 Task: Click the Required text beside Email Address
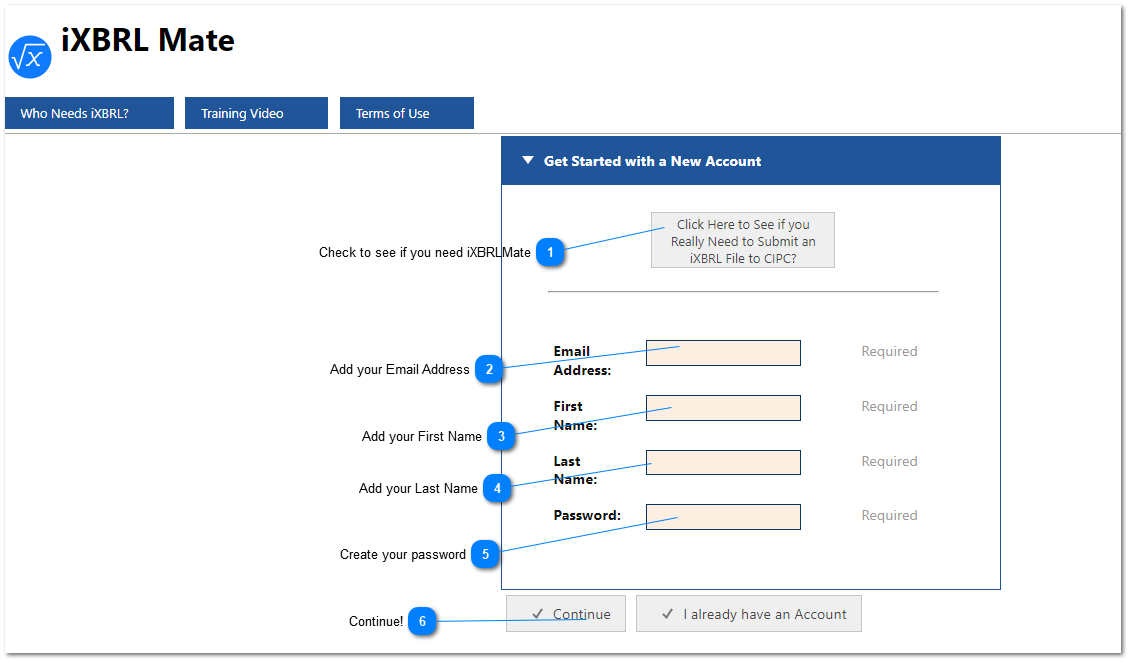coord(889,352)
